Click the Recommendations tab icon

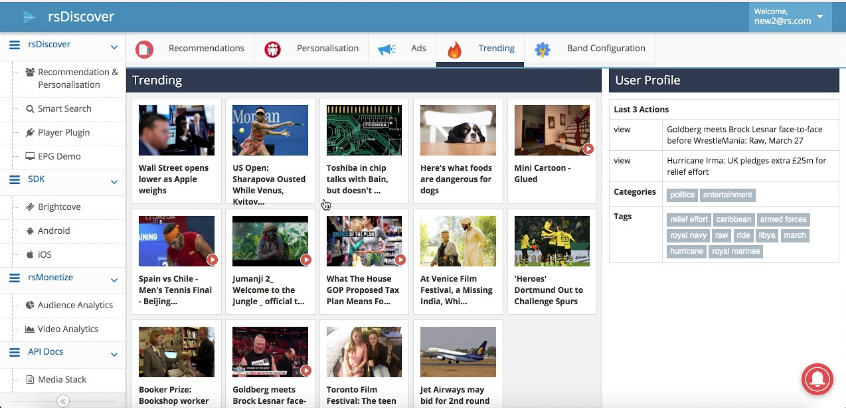click(x=145, y=49)
